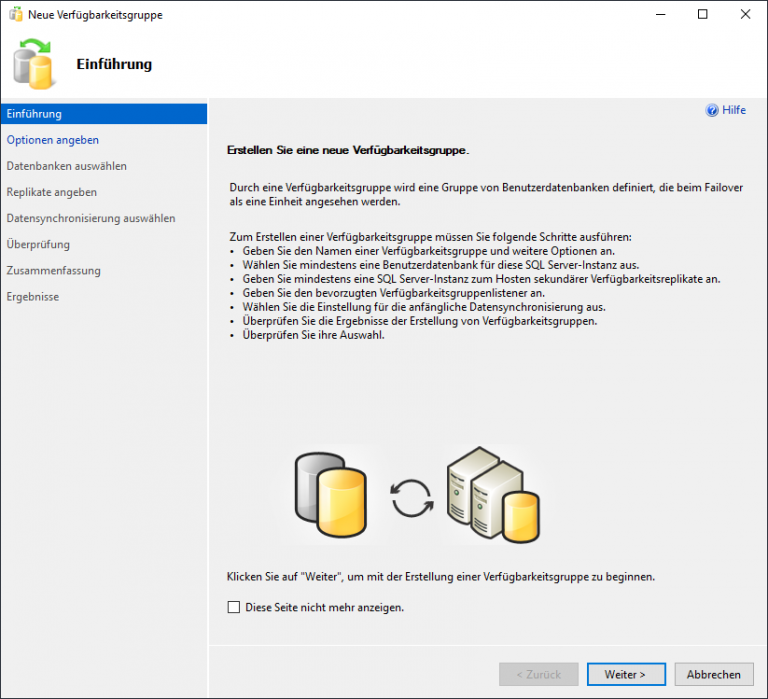Open the Überprüfung step
Screen dimensions: 768x699
[38, 244]
